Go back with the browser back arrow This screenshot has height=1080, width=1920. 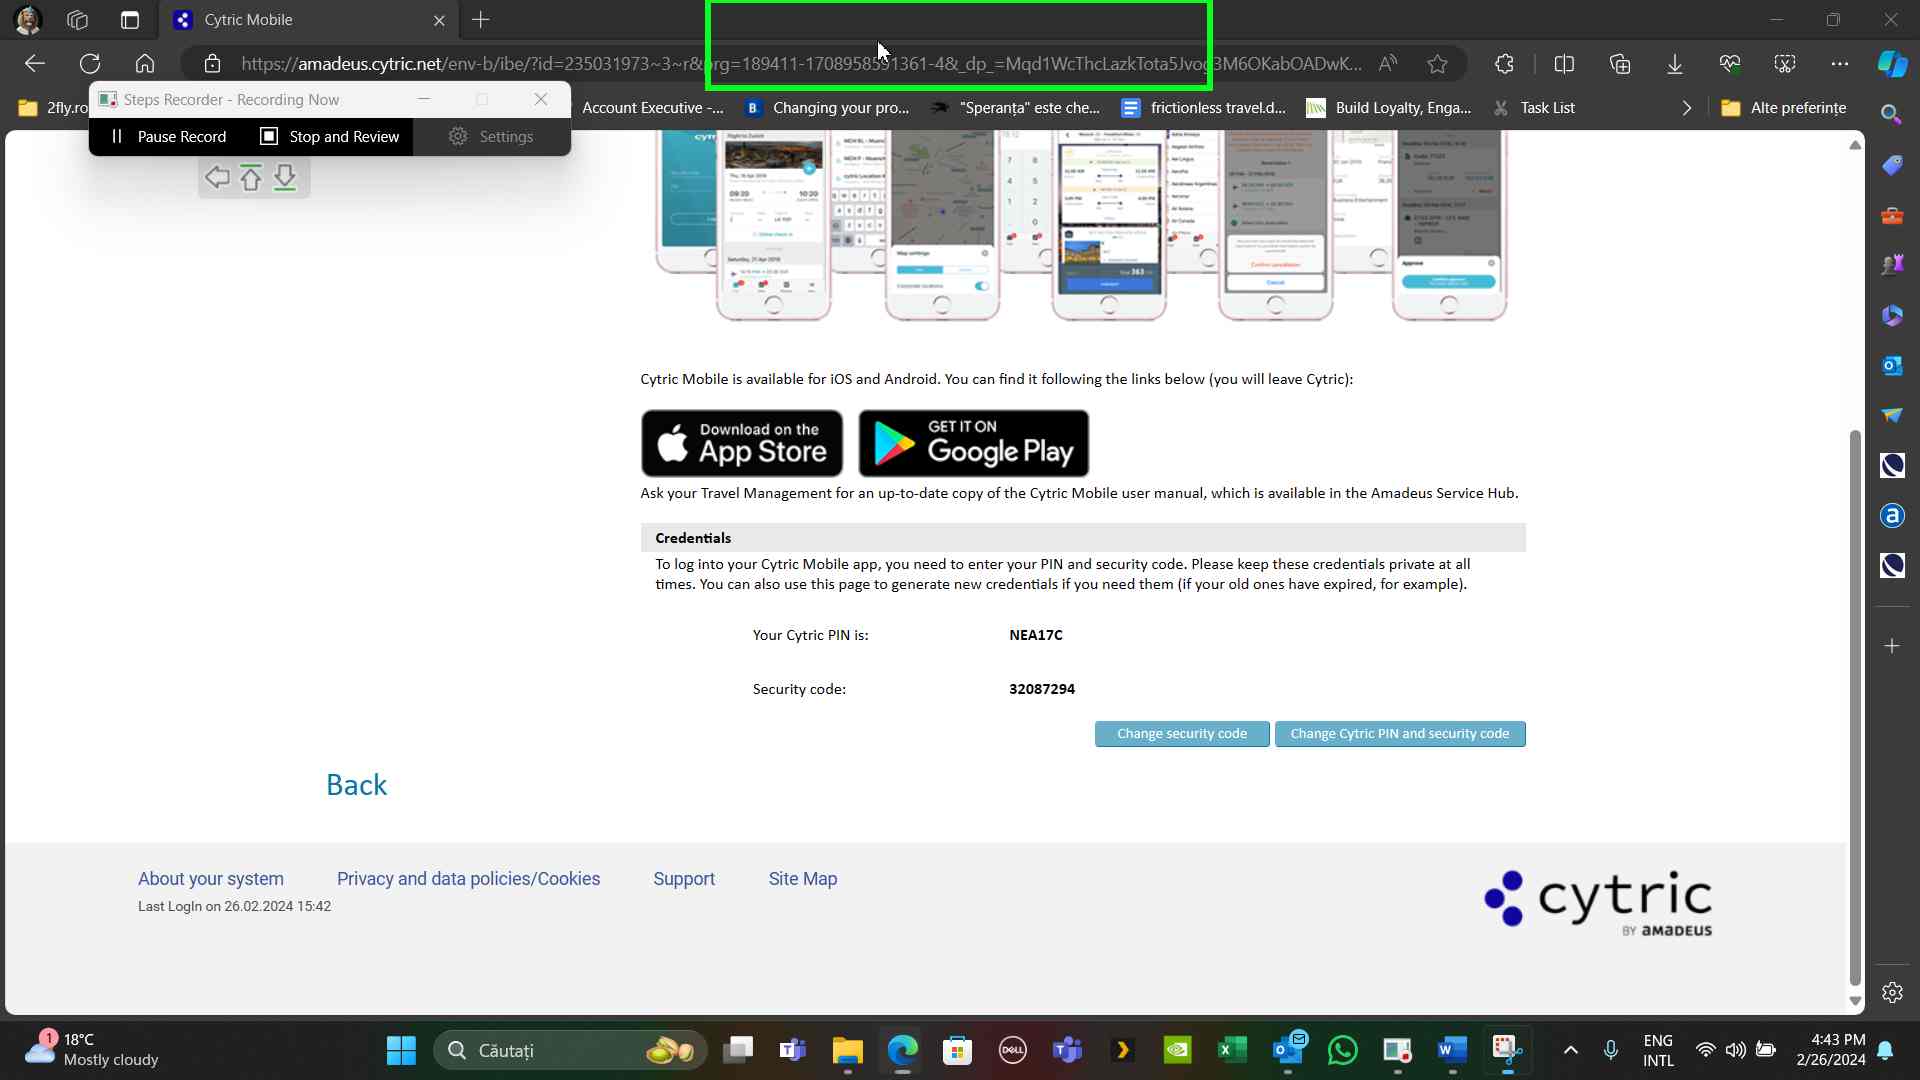tap(35, 64)
